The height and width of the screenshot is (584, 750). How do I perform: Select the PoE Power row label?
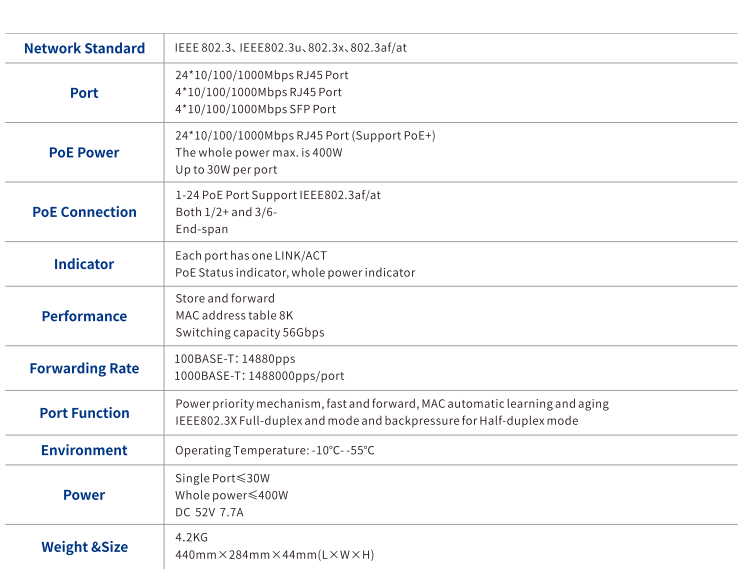tap(84, 153)
